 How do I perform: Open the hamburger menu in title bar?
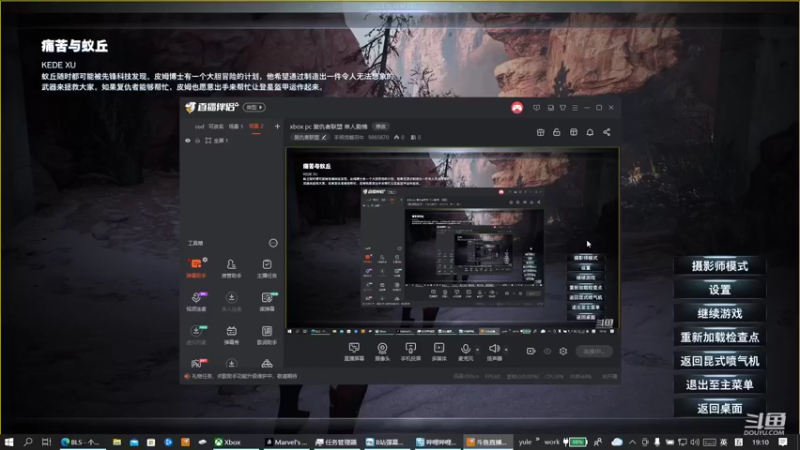(x=575, y=108)
